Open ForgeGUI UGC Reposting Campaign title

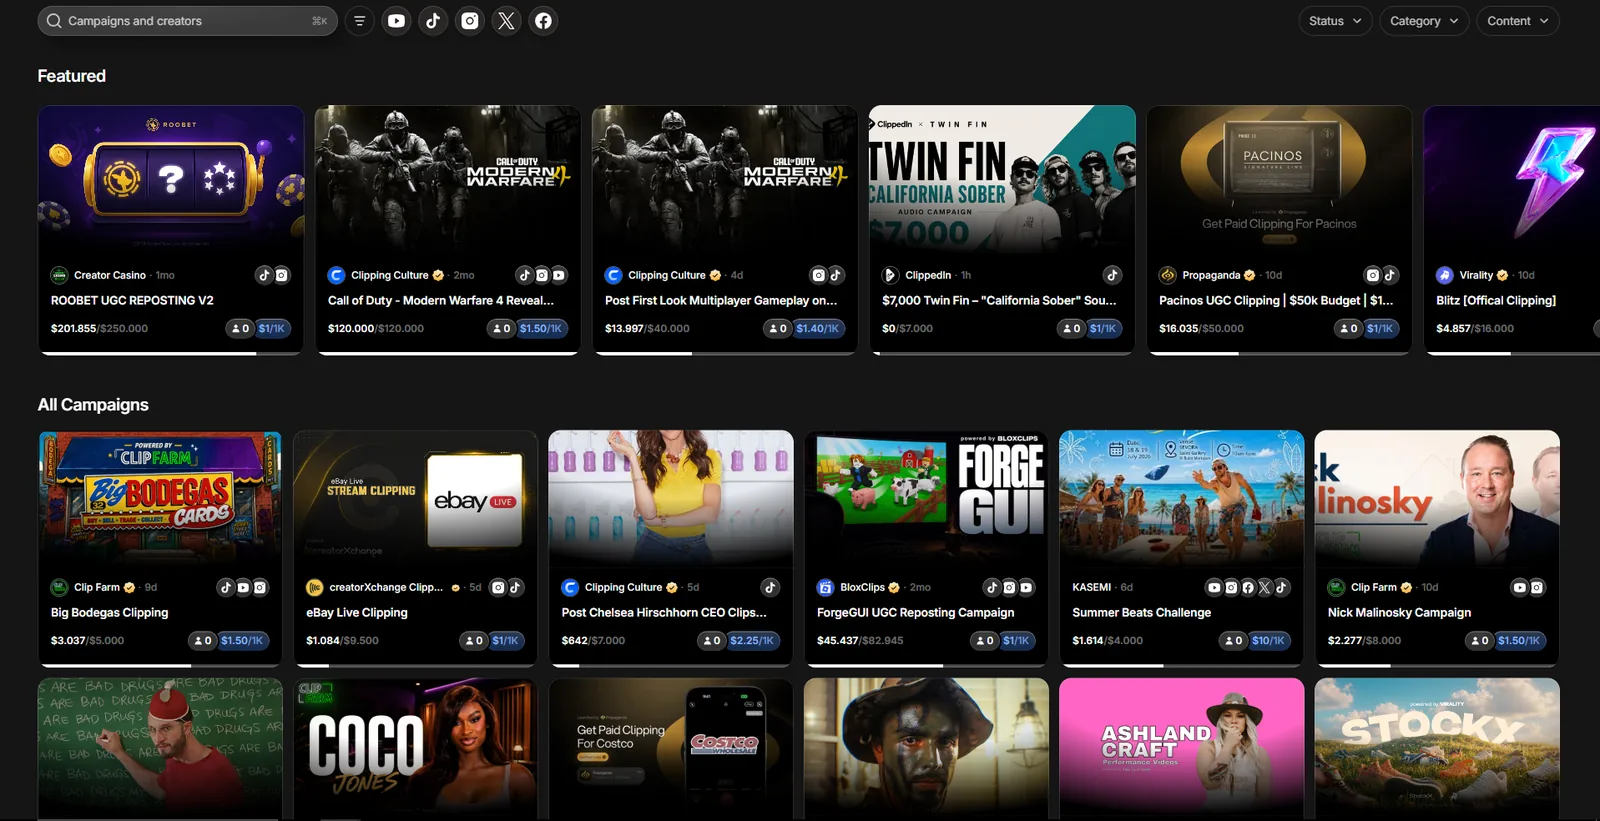click(x=915, y=613)
